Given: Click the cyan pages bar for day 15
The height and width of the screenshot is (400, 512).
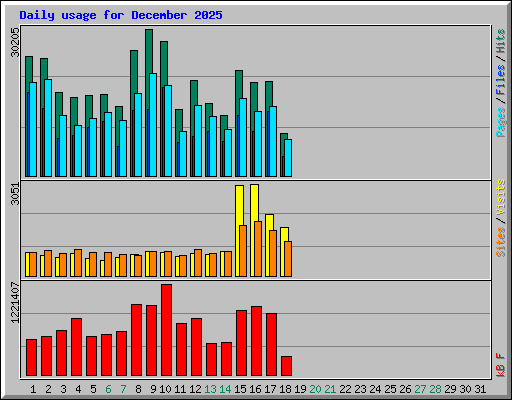Looking at the screenshot, I should pyautogui.click(x=243, y=137).
